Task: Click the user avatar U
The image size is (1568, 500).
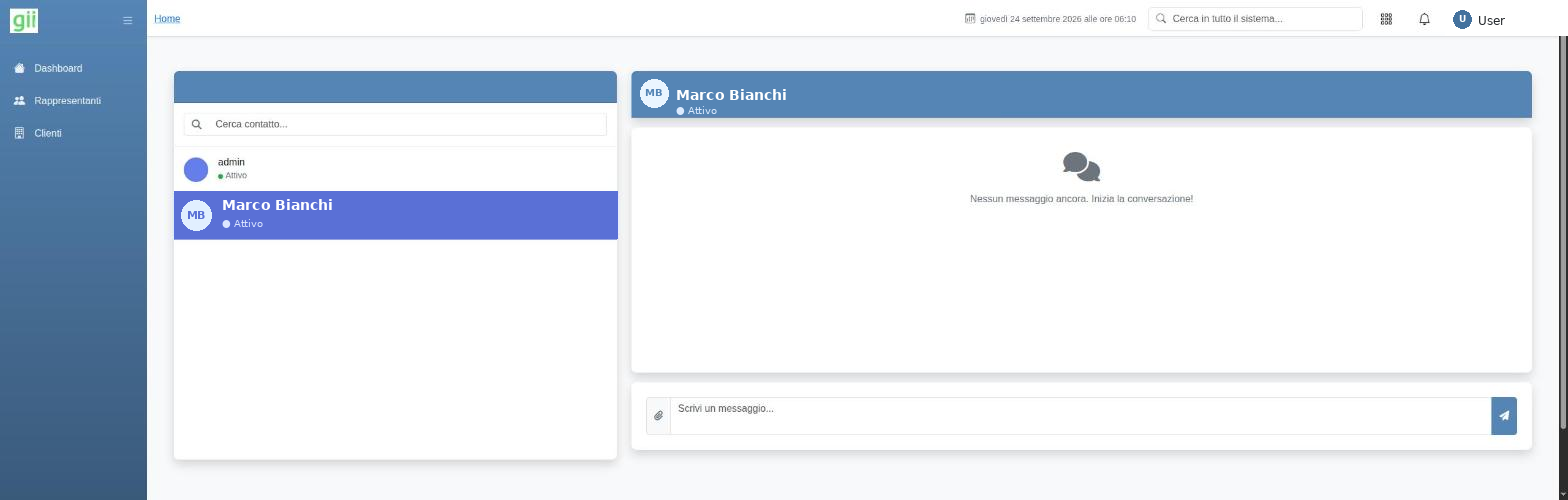Action: click(x=1462, y=19)
